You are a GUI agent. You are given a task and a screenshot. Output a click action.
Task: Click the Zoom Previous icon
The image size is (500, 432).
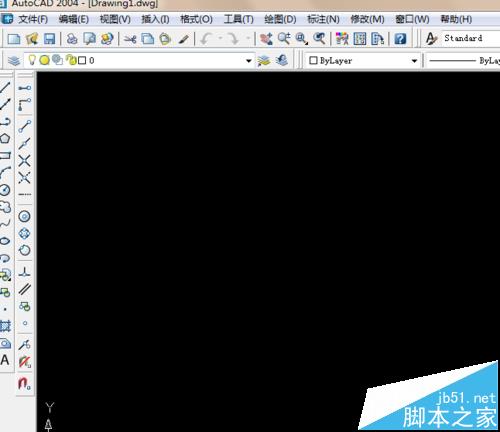(x=319, y=39)
